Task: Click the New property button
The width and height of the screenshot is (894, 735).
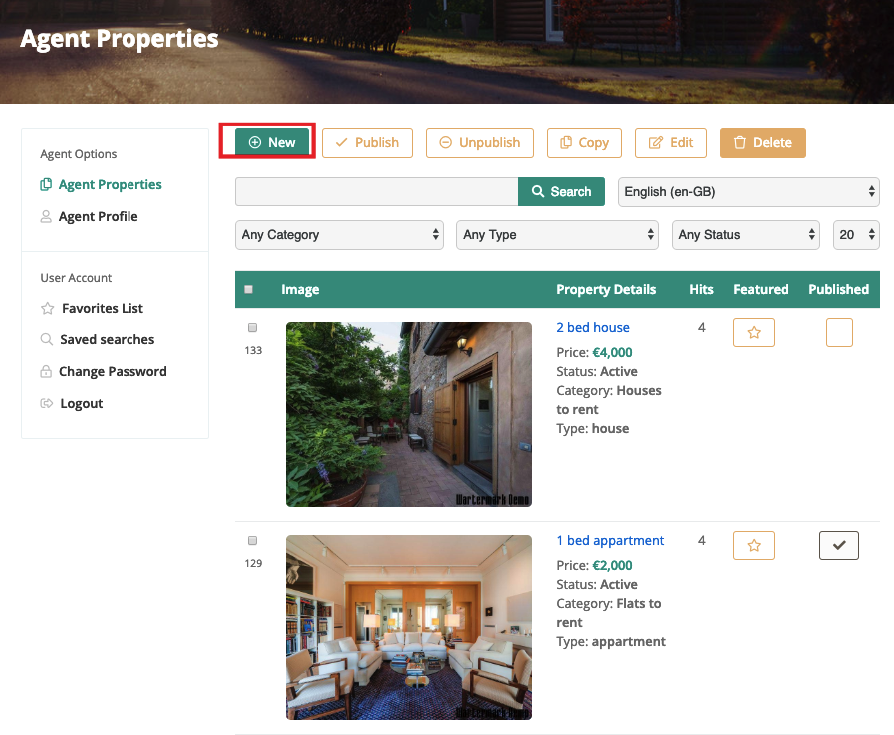Action: [x=271, y=142]
